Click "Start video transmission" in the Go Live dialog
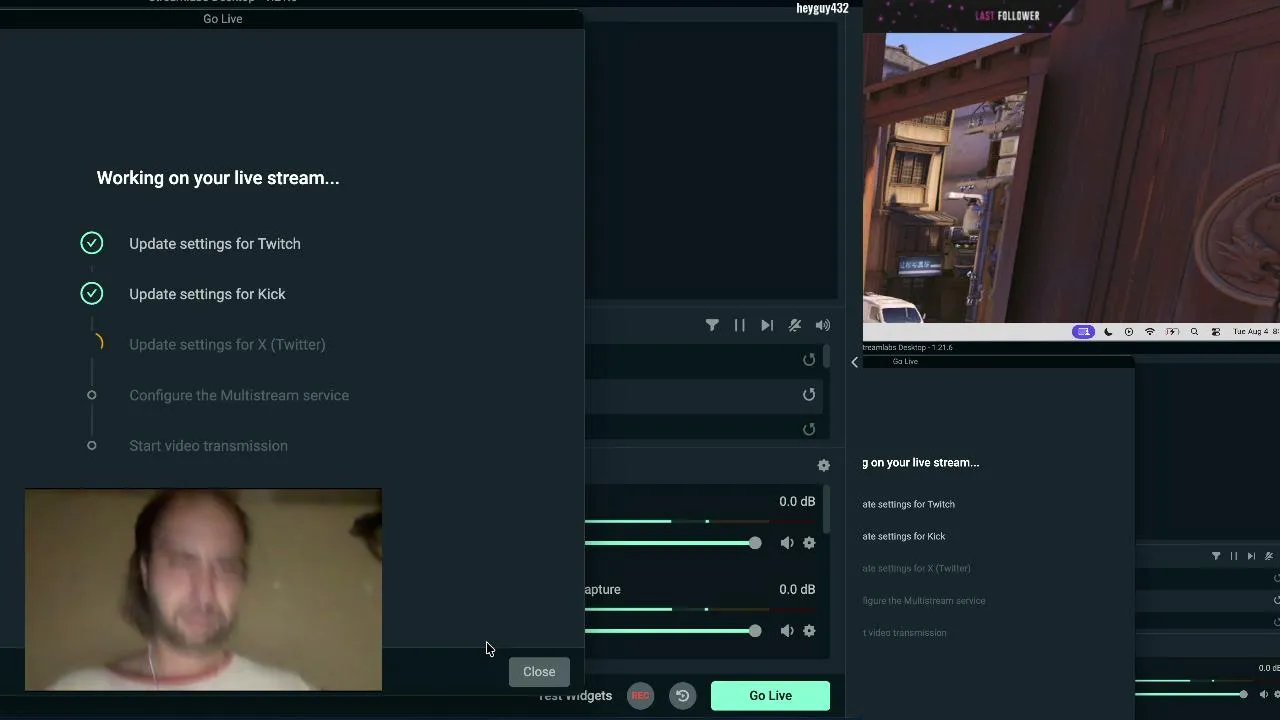The height and width of the screenshot is (720, 1280). [208, 446]
